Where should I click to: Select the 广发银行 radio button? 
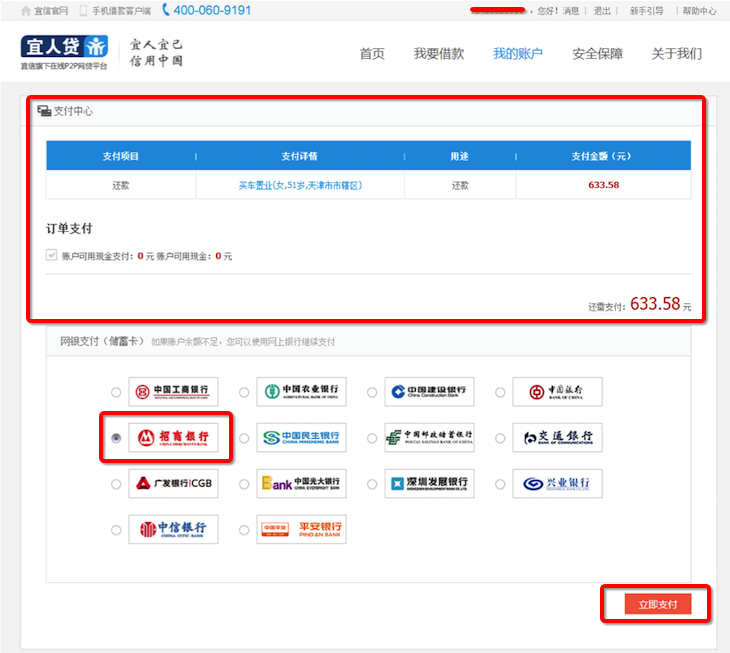[x=116, y=484]
